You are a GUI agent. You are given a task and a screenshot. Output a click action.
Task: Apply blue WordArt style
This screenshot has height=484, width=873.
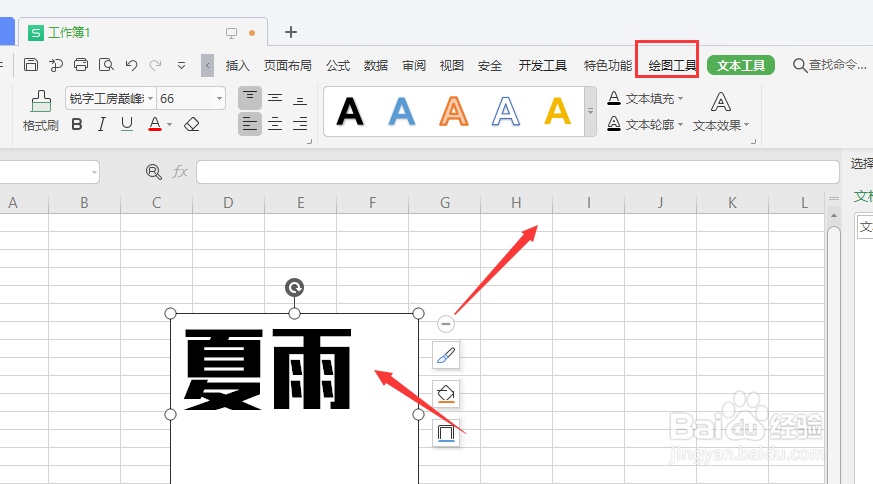pos(401,111)
